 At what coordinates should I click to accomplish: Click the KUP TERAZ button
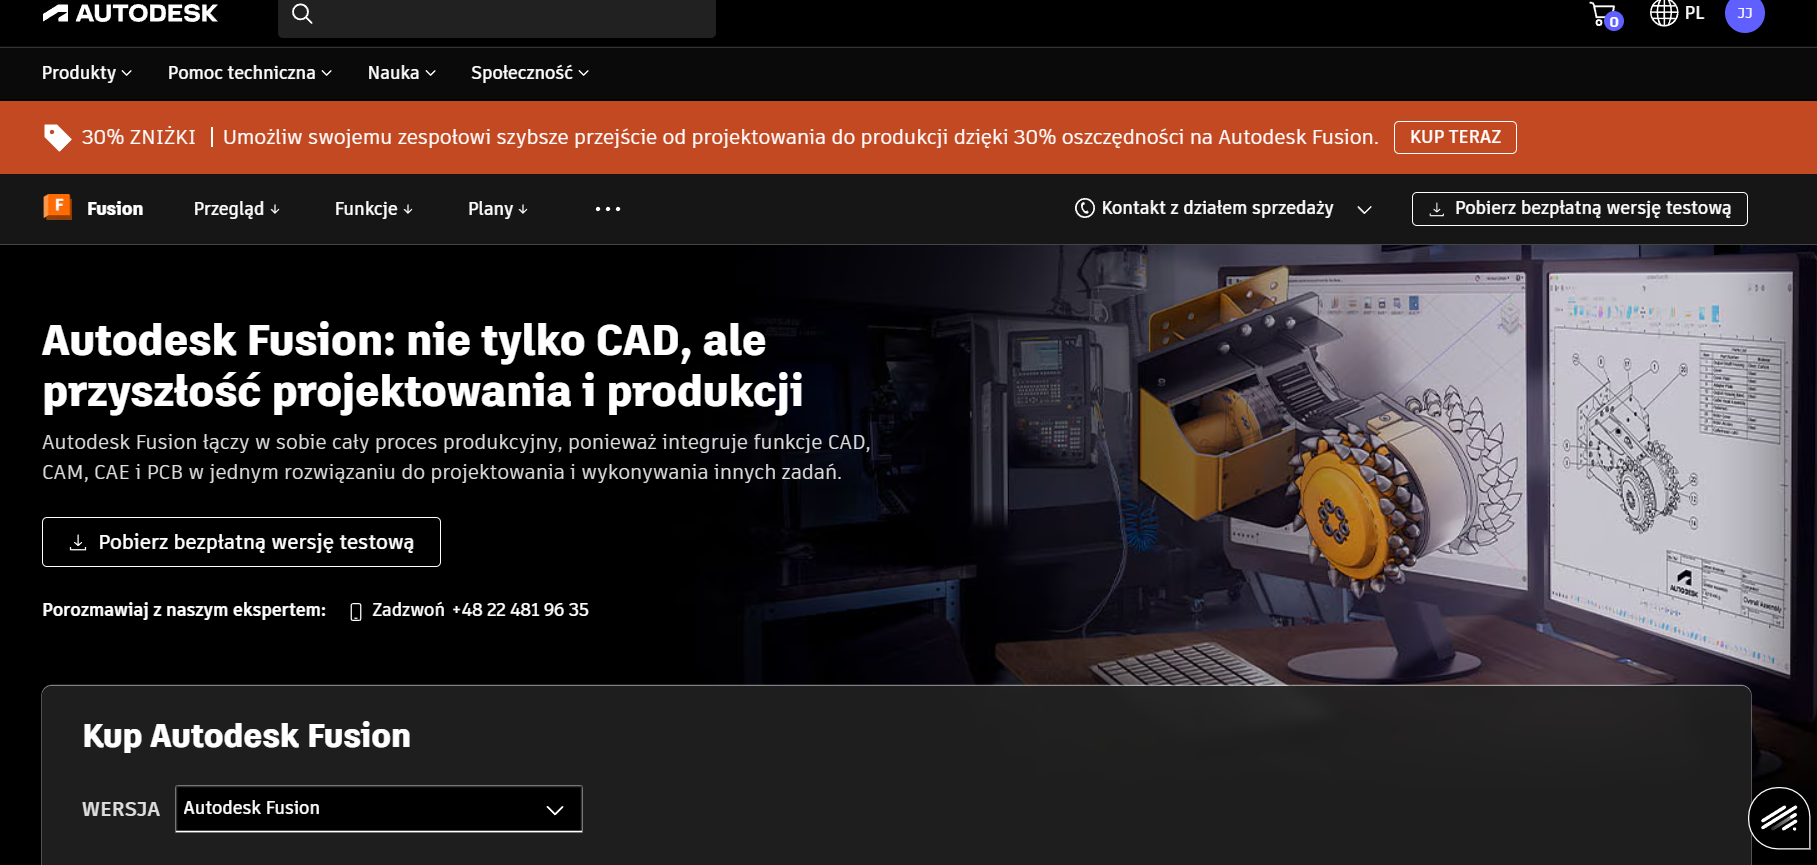(1455, 137)
